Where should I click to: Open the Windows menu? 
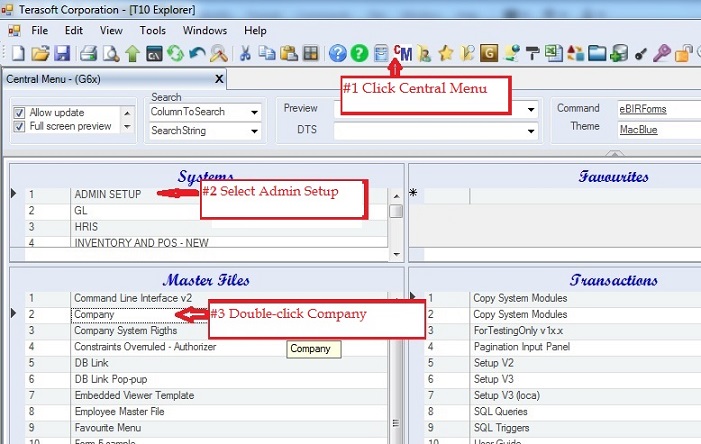[205, 30]
